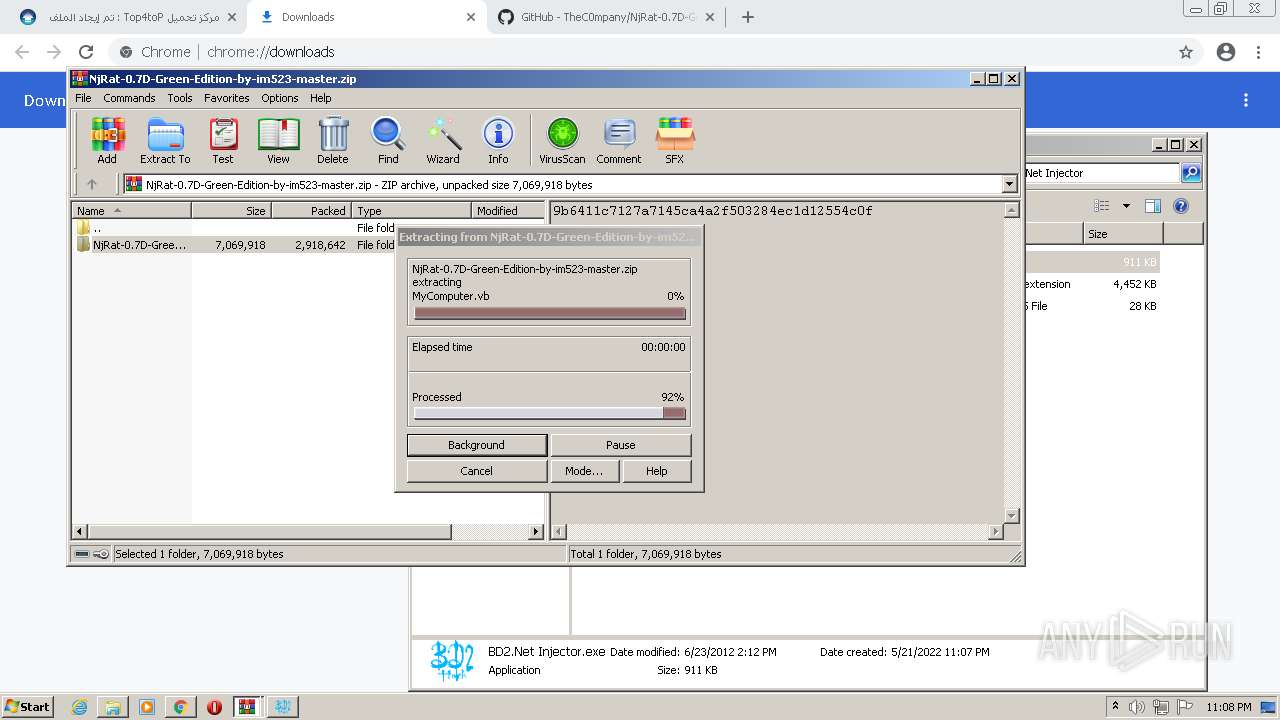Click the SFX toolbar icon
Viewport: 1280px width, 720px height.
pos(675,140)
